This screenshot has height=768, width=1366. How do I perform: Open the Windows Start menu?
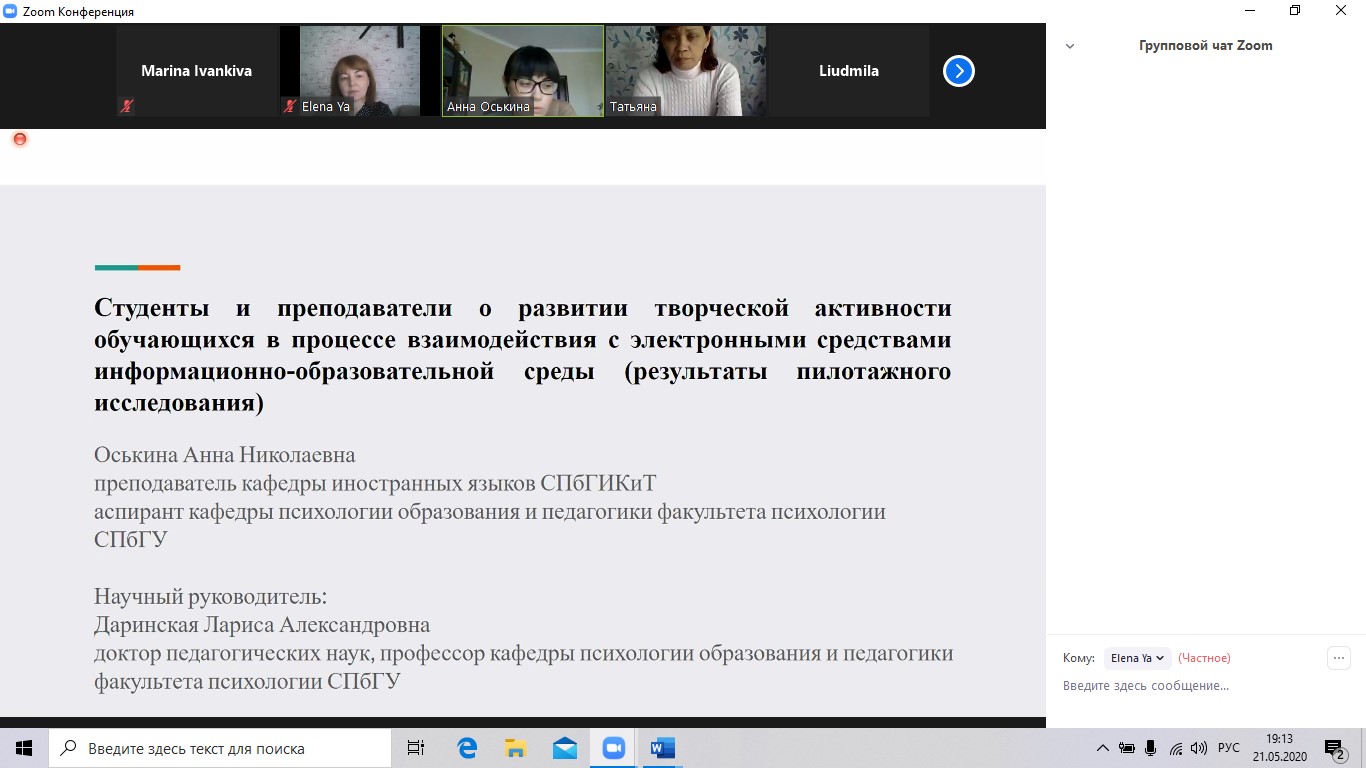coord(24,748)
